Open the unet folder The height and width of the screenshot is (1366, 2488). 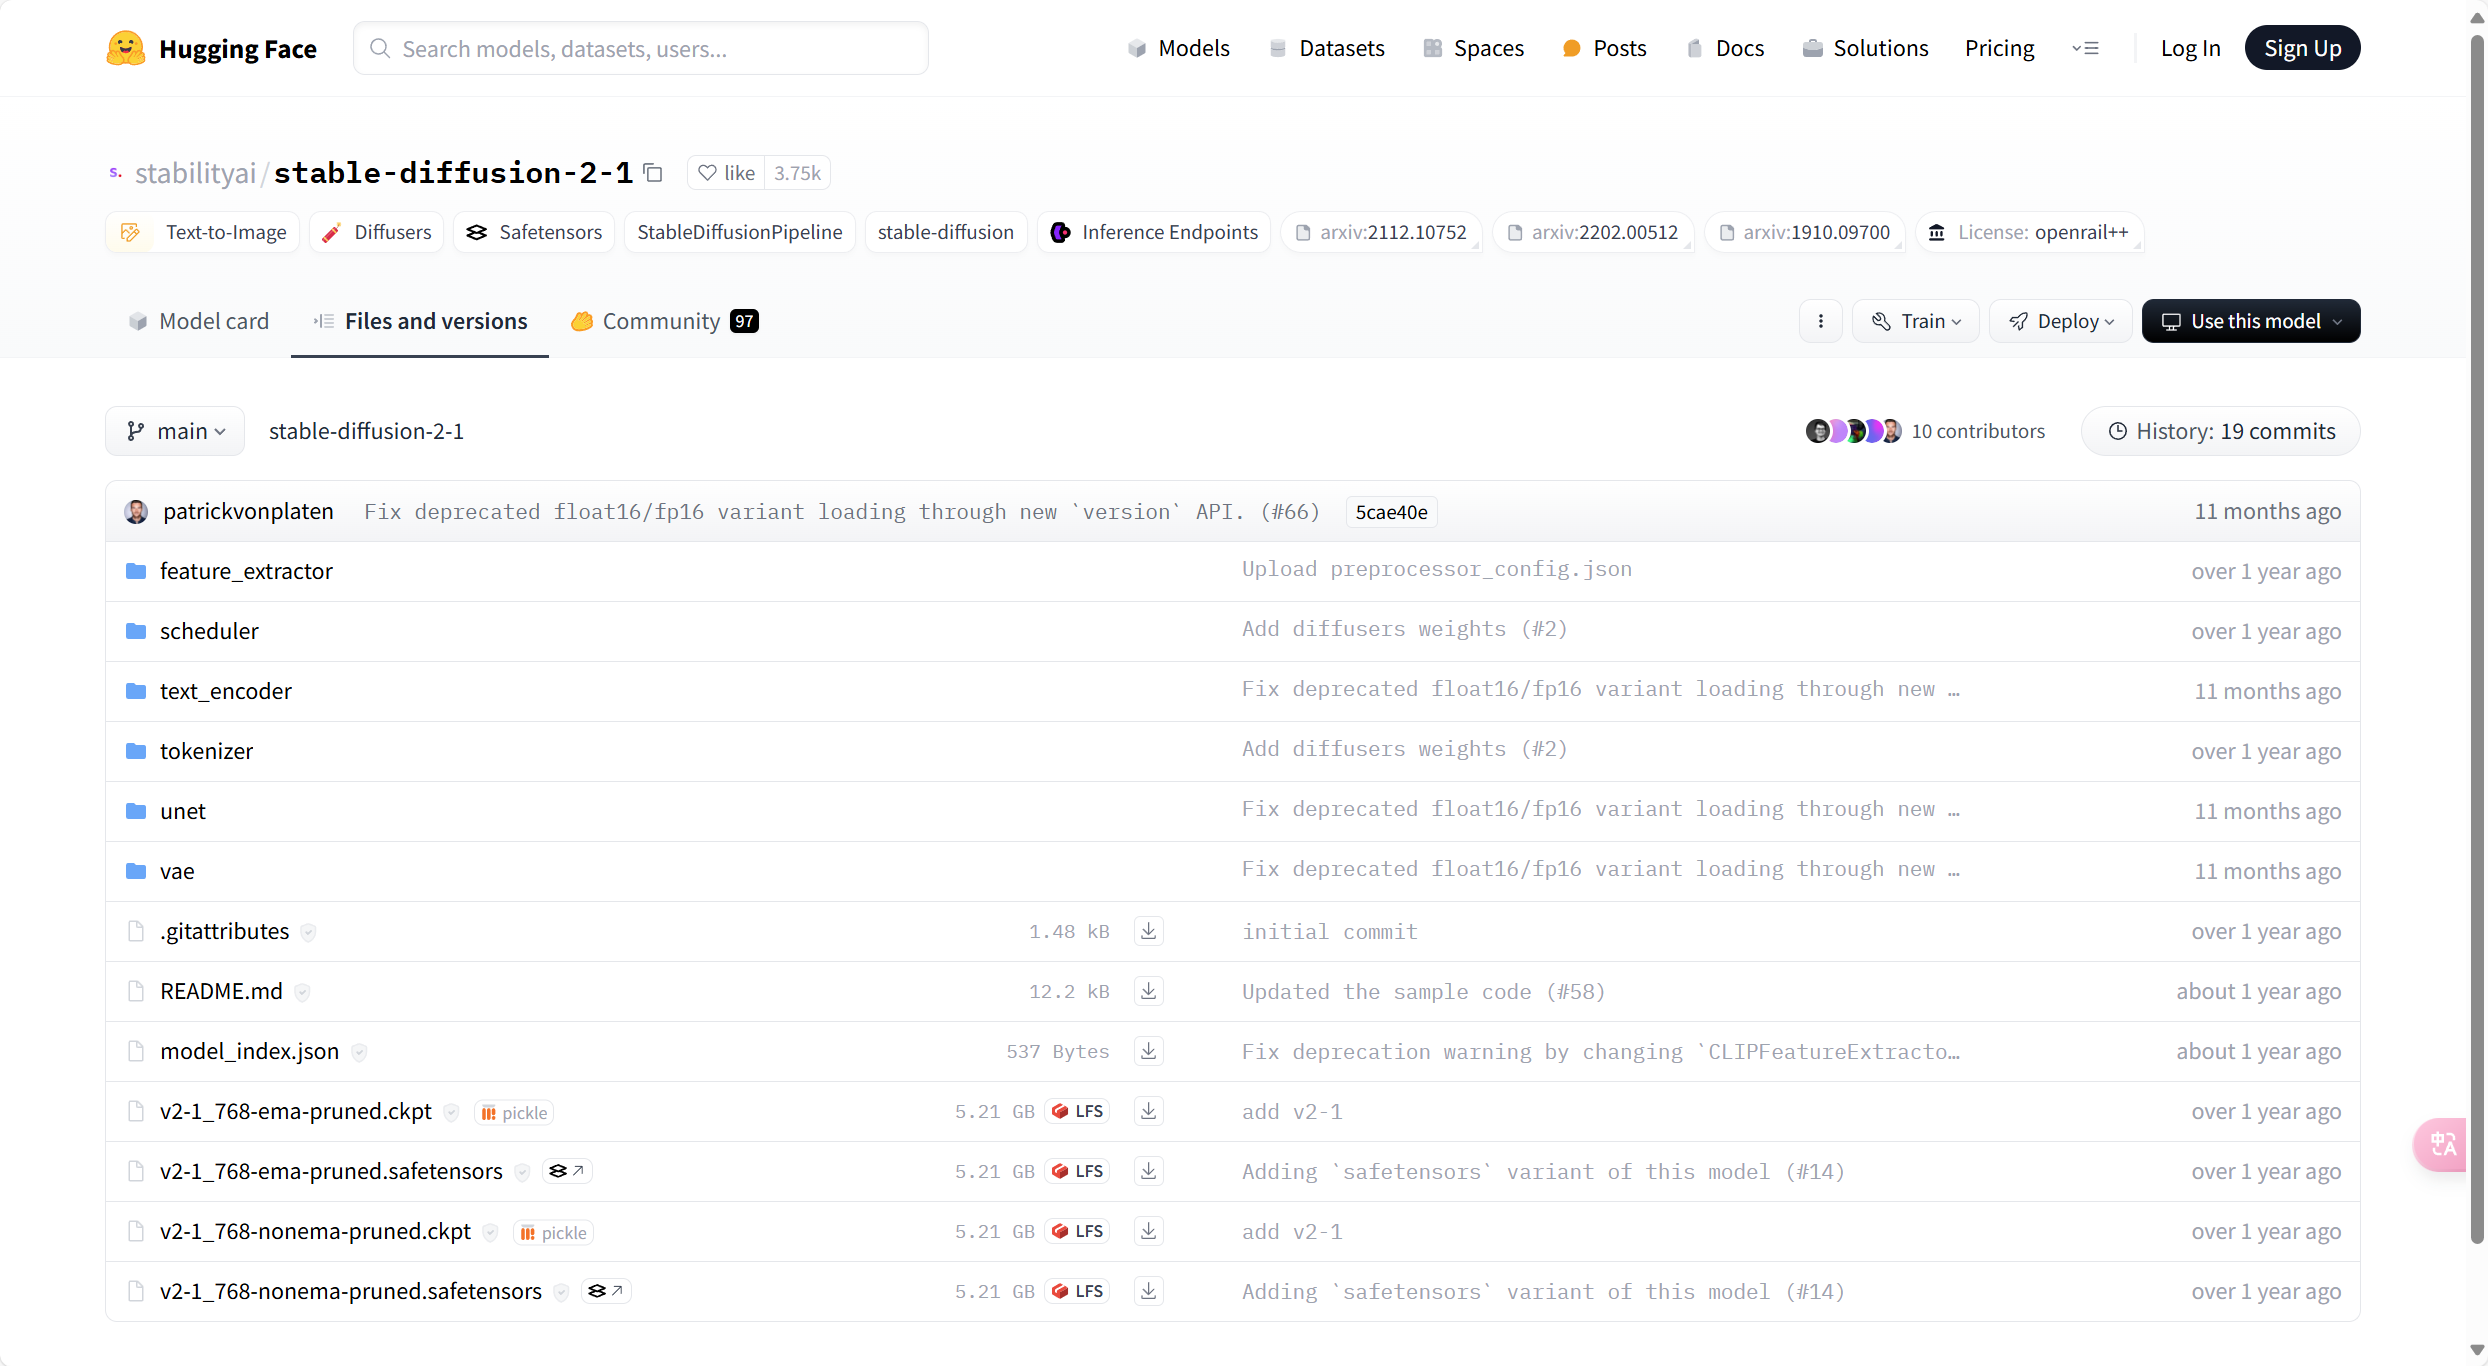pos(183,811)
